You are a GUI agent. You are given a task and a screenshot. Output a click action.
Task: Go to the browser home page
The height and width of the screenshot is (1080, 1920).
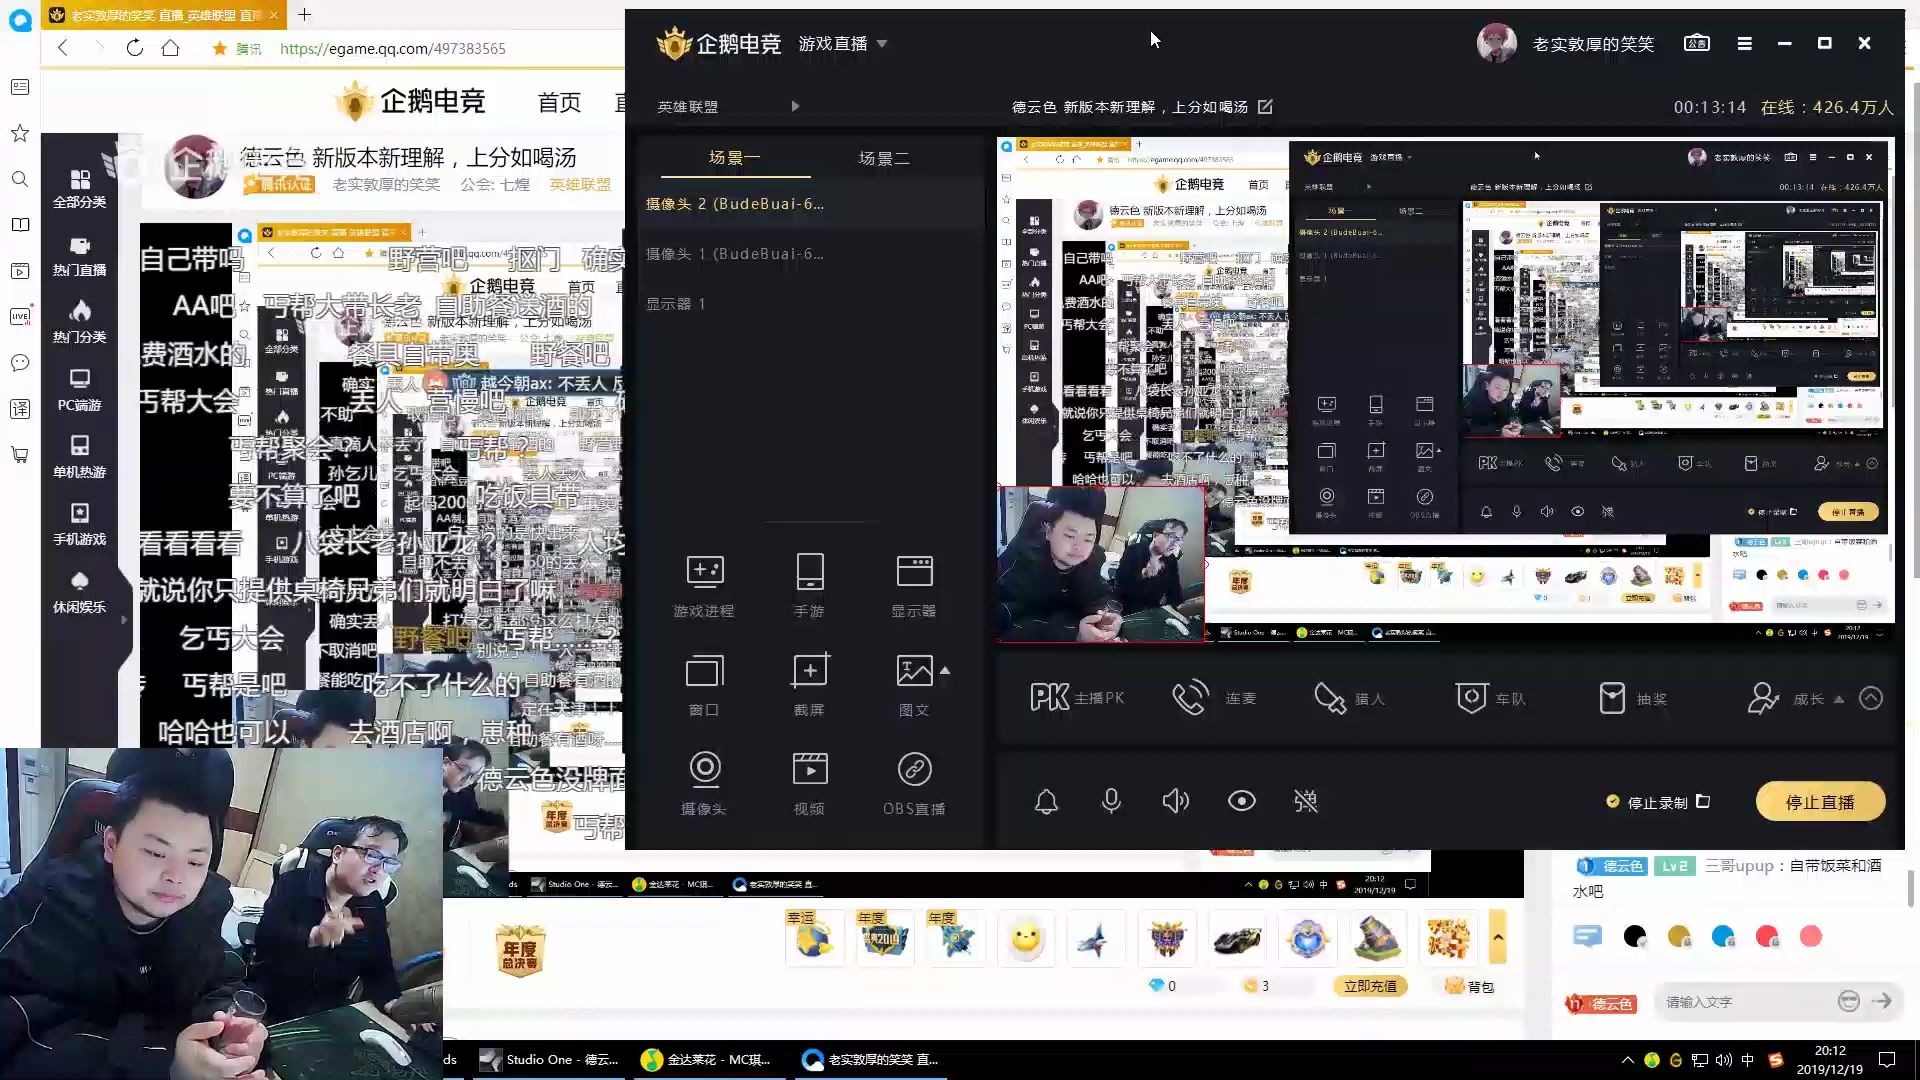click(x=171, y=48)
